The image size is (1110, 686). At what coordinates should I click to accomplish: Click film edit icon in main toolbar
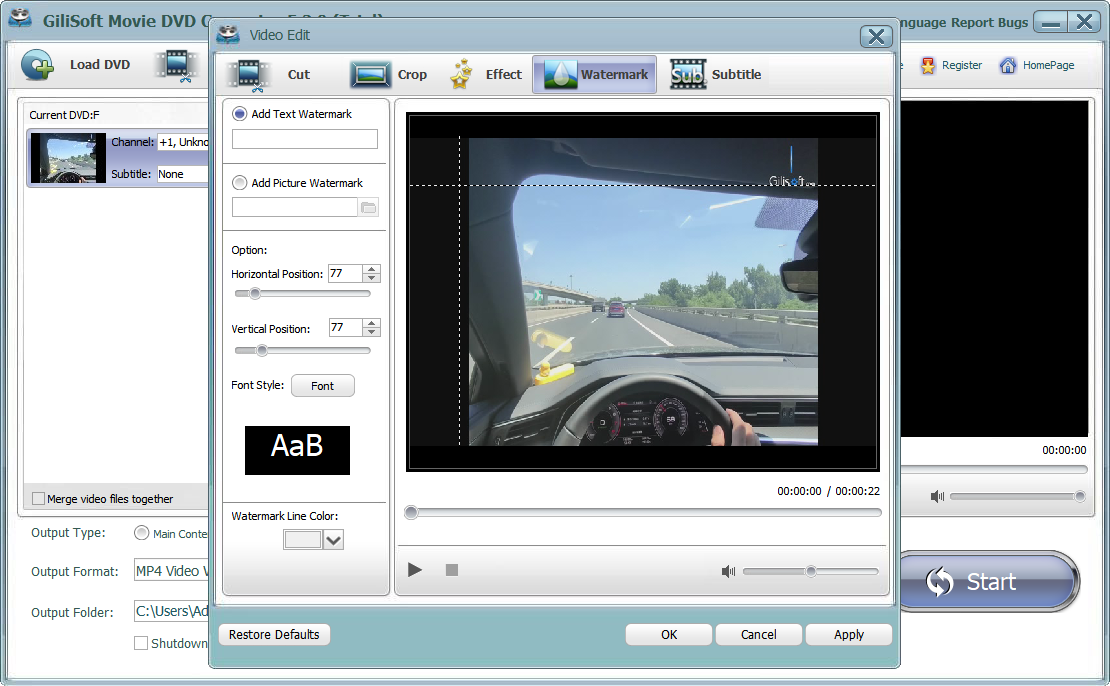pyautogui.click(x=177, y=65)
